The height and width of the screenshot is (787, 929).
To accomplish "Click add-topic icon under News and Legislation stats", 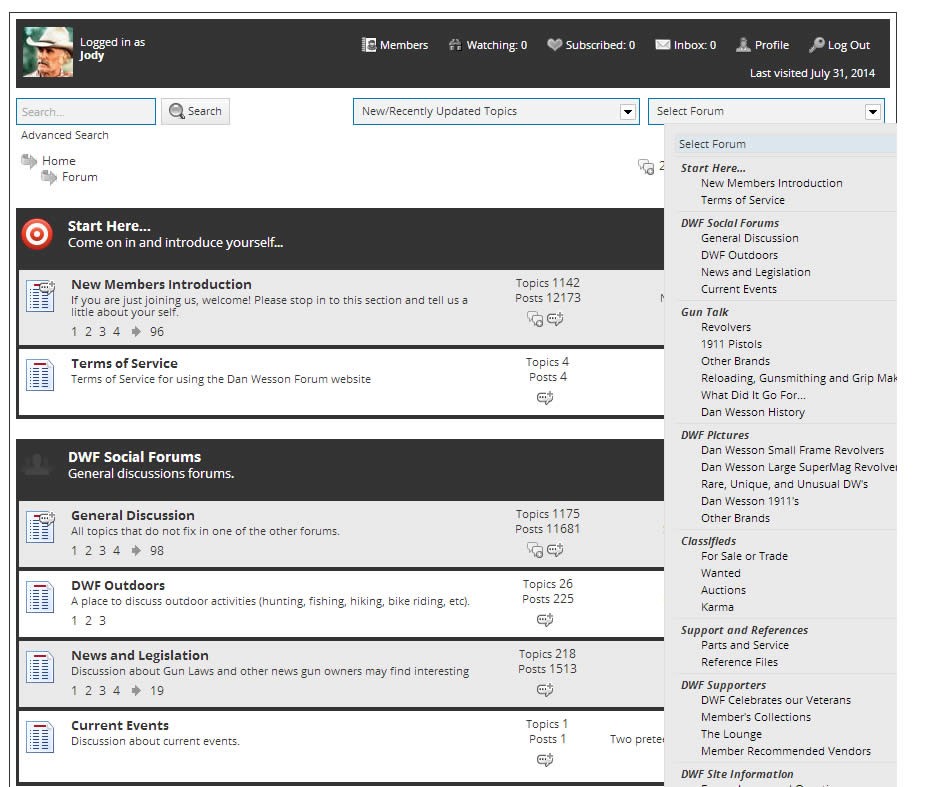I will (545, 690).
